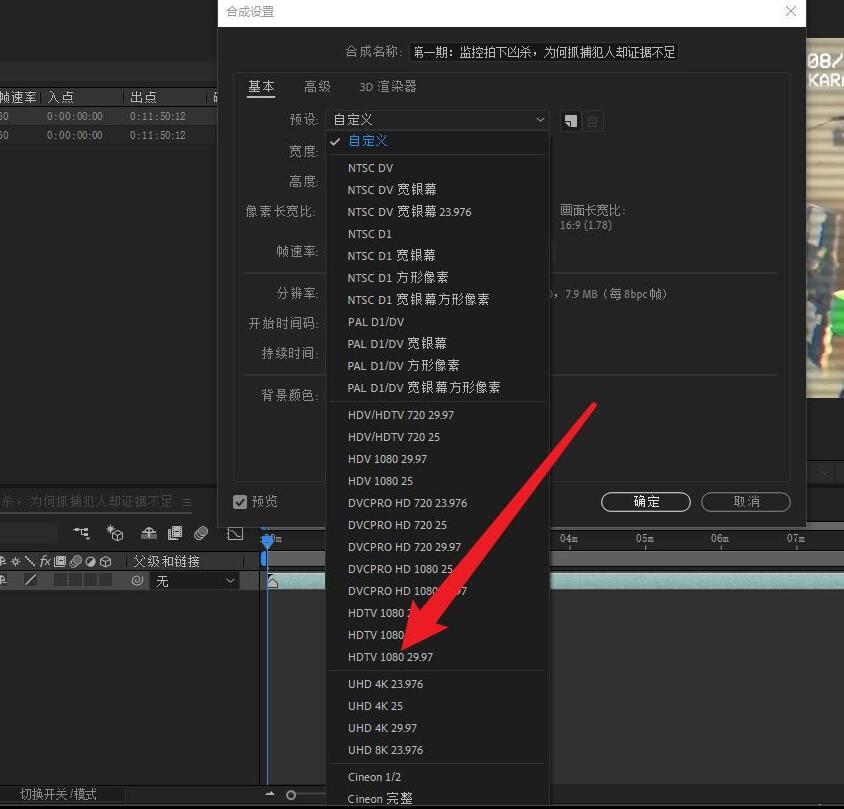Click the Frame Blending icon above timeline
Screen dimensions: 844x809
pos(174,533)
